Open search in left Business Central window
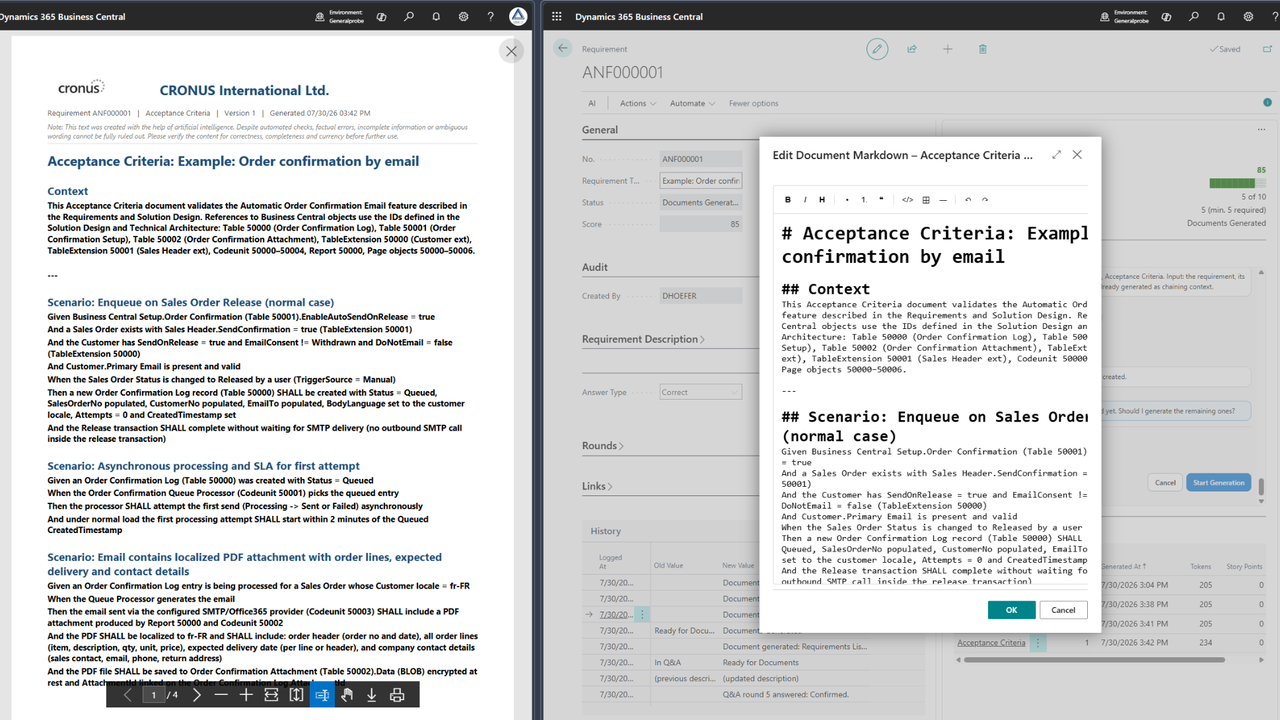The width and height of the screenshot is (1280, 720). 409,16
